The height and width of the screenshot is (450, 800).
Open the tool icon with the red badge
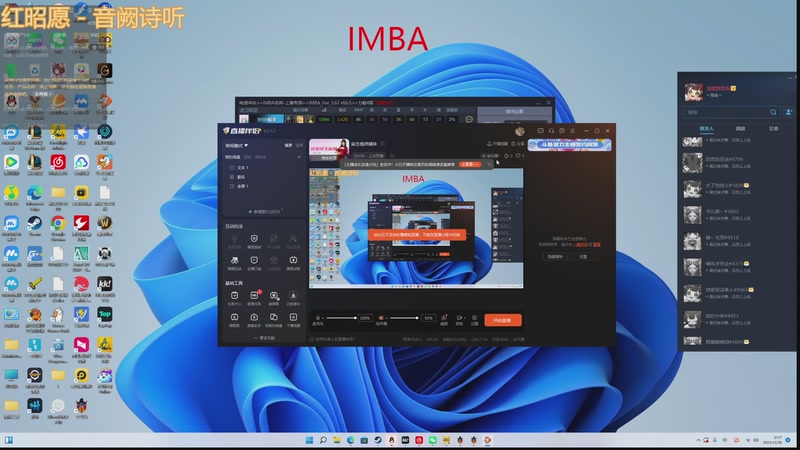[x=254, y=297]
